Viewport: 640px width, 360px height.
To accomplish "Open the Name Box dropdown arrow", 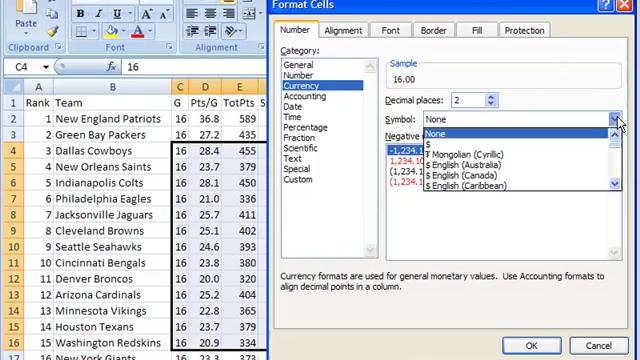I will click(46, 67).
